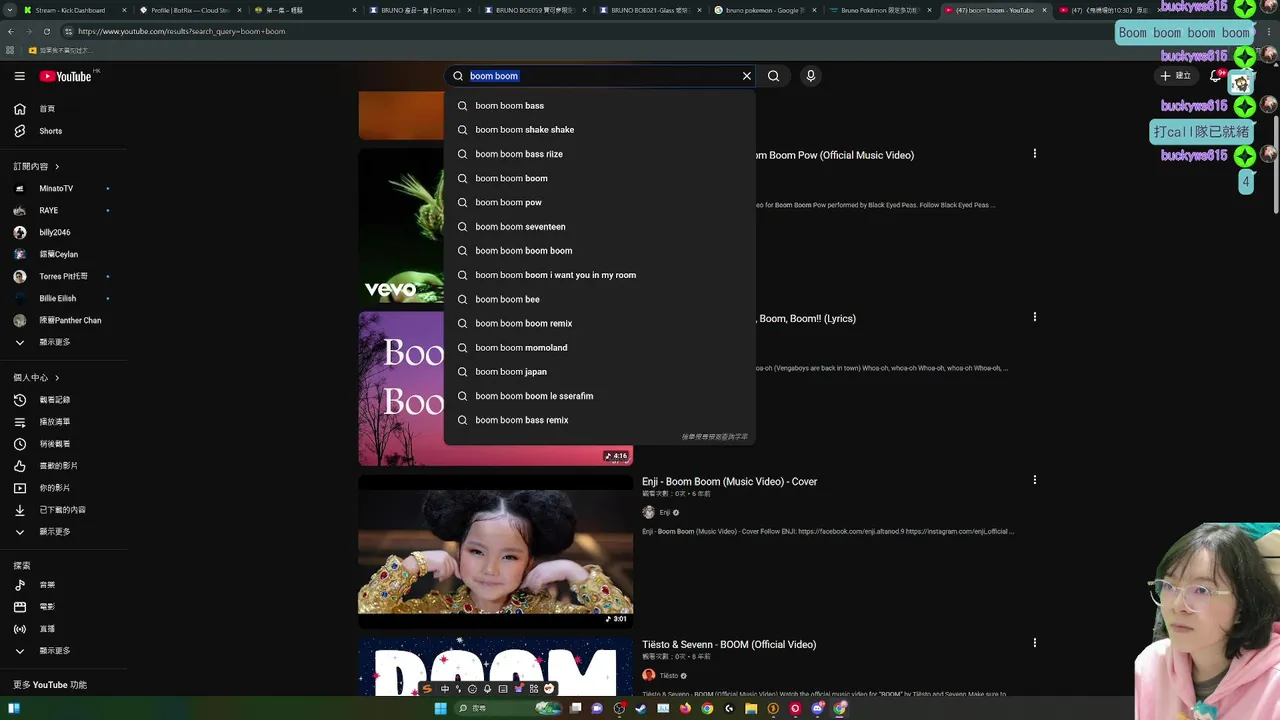
Task: Open the YouTube hamburger guide menu
Action: point(19,76)
